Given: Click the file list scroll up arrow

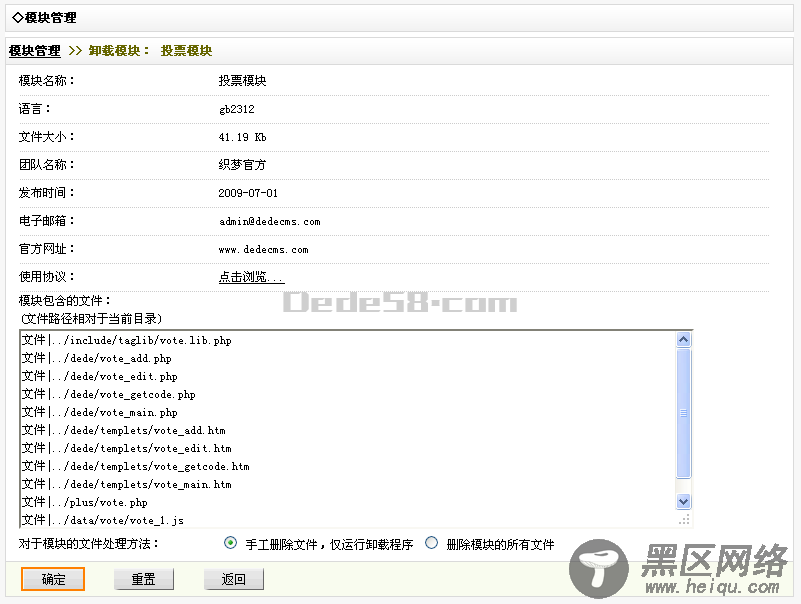Looking at the screenshot, I should [x=684, y=339].
